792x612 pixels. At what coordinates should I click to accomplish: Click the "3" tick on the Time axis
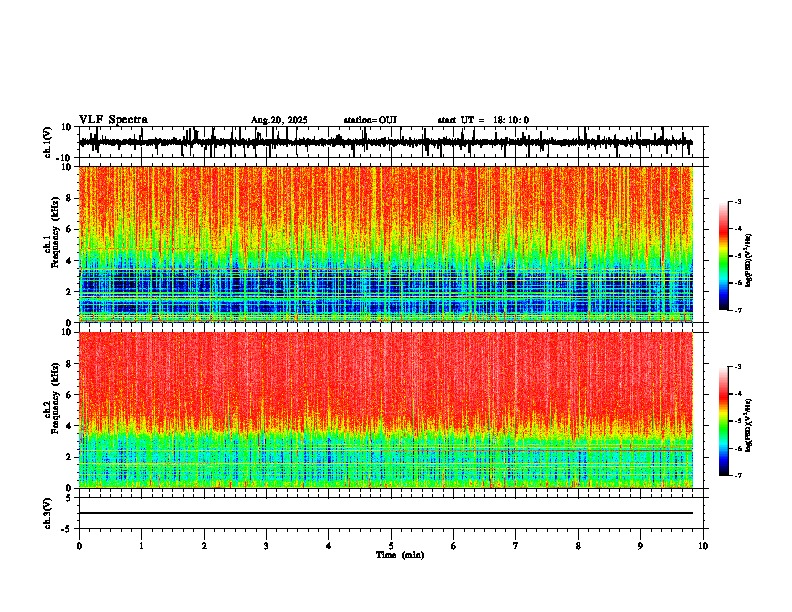point(266,546)
